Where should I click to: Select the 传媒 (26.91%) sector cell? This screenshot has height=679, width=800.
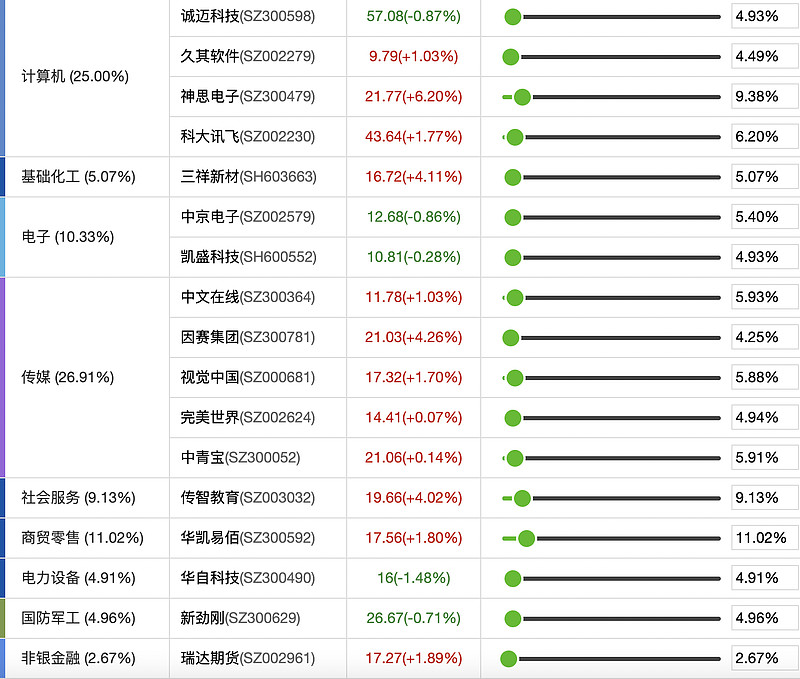pyautogui.click(x=67, y=377)
